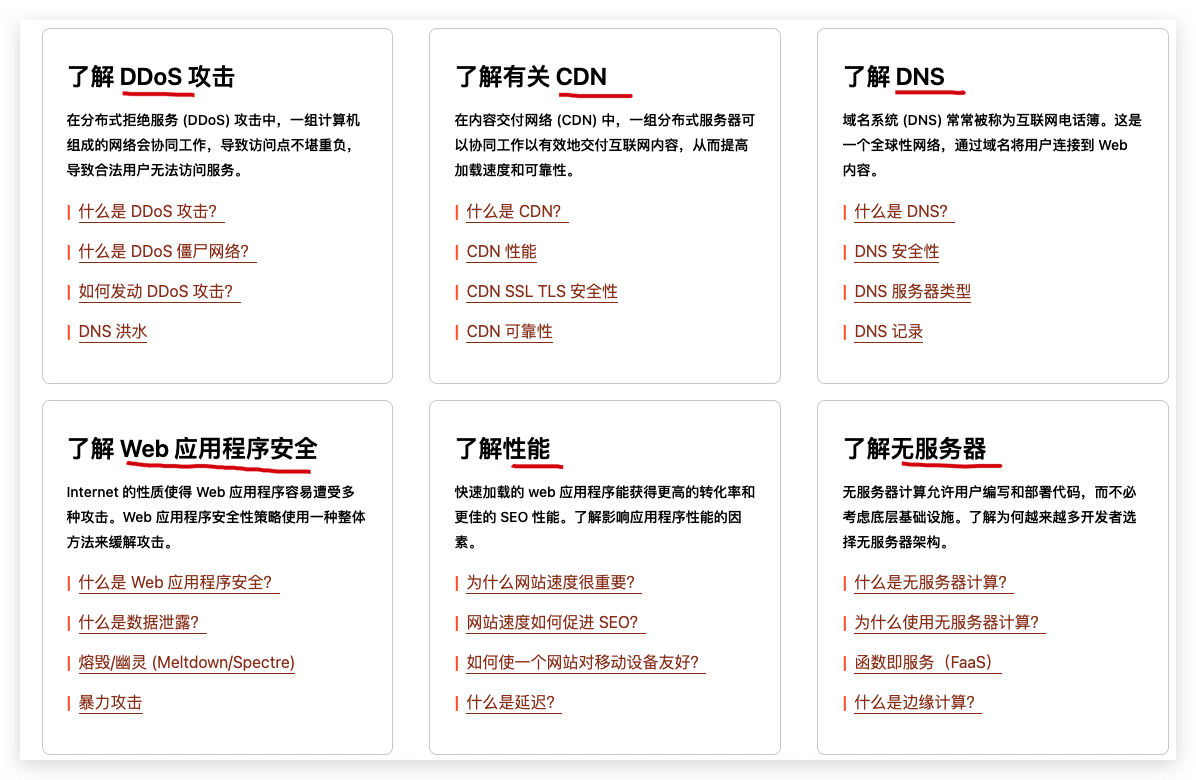The height and width of the screenshot is (780, 1196).
Task: Click the 性能 card description paragraph
Action: coord(605,517)
